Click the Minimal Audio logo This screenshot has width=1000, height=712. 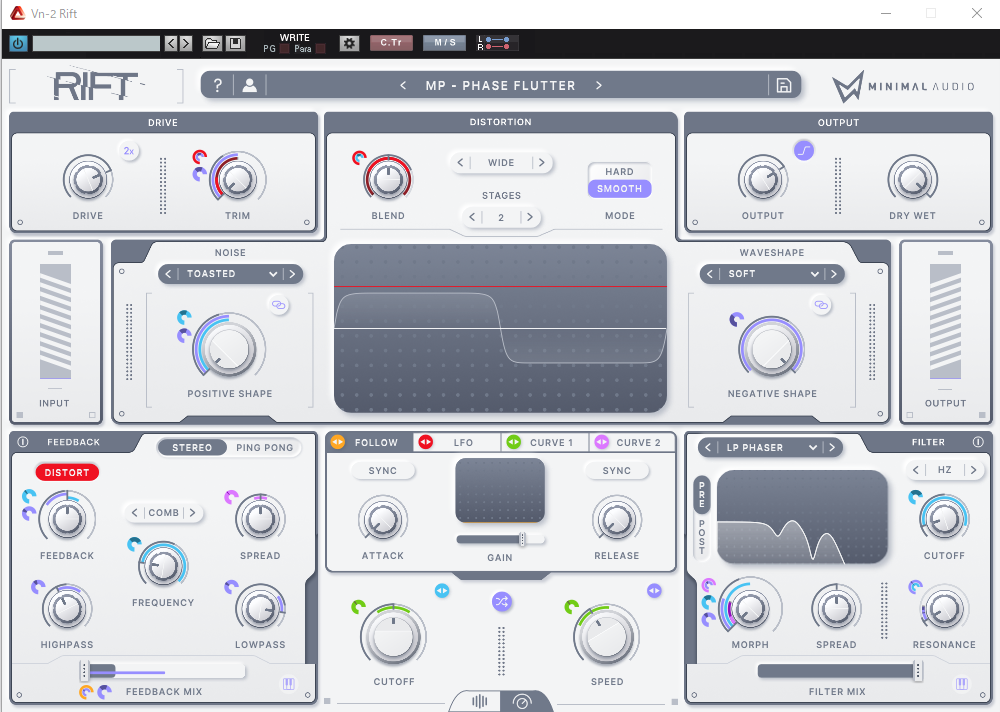click(904, 87)
